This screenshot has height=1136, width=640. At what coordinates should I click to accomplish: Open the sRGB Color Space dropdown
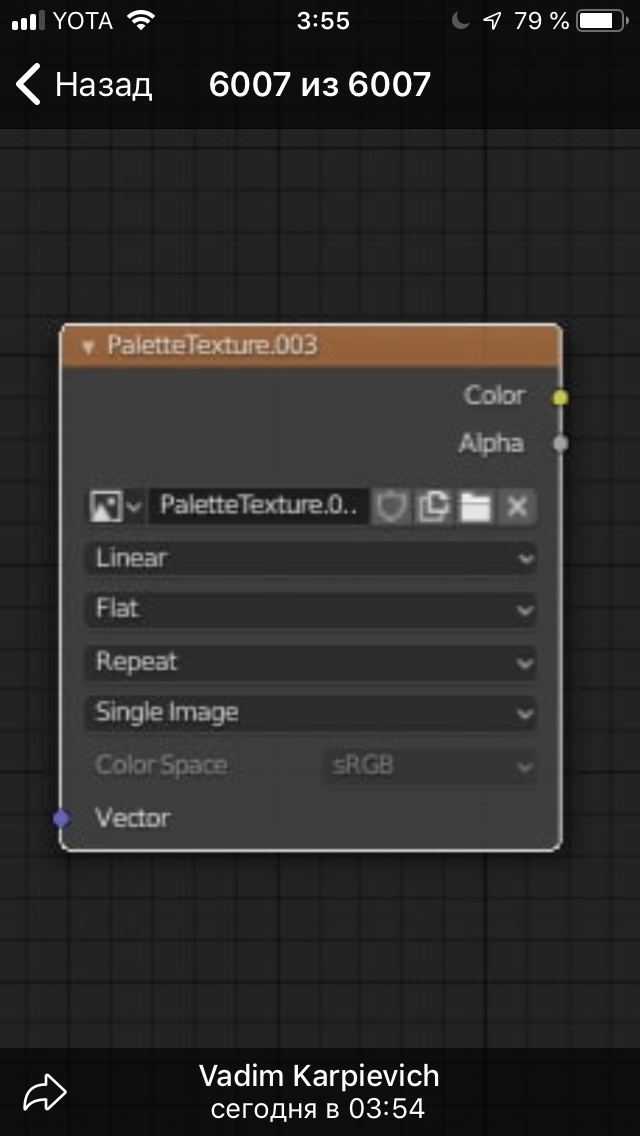[x=430, y=766]
